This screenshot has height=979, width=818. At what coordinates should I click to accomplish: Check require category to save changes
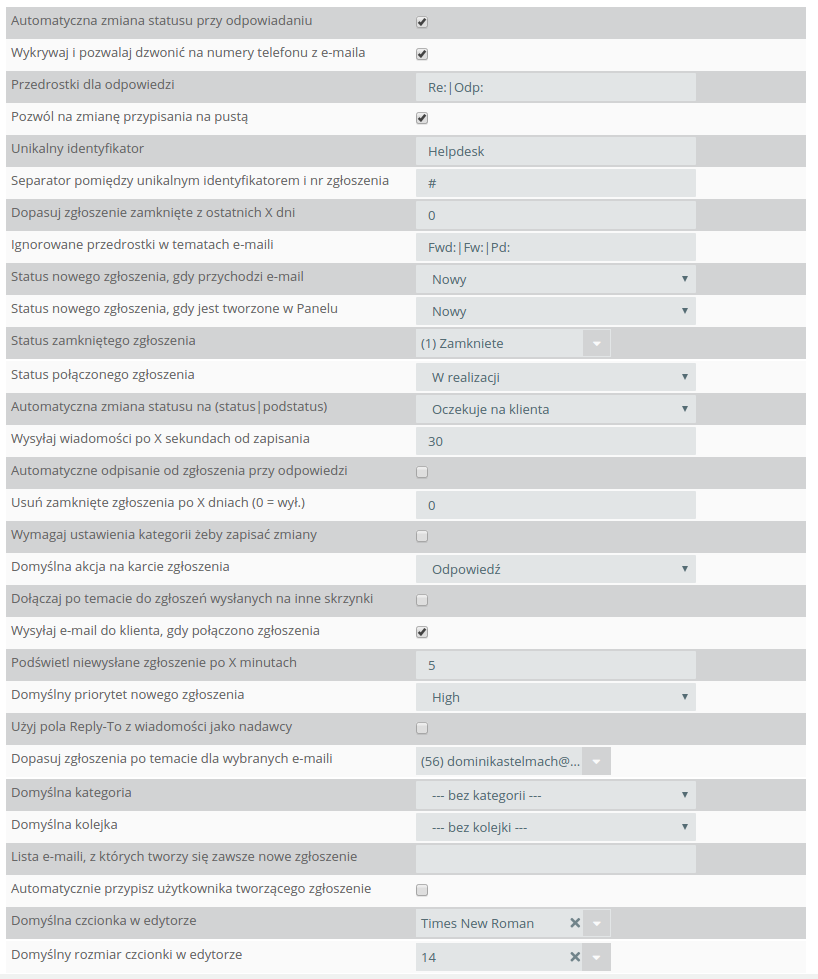(422, 536)
